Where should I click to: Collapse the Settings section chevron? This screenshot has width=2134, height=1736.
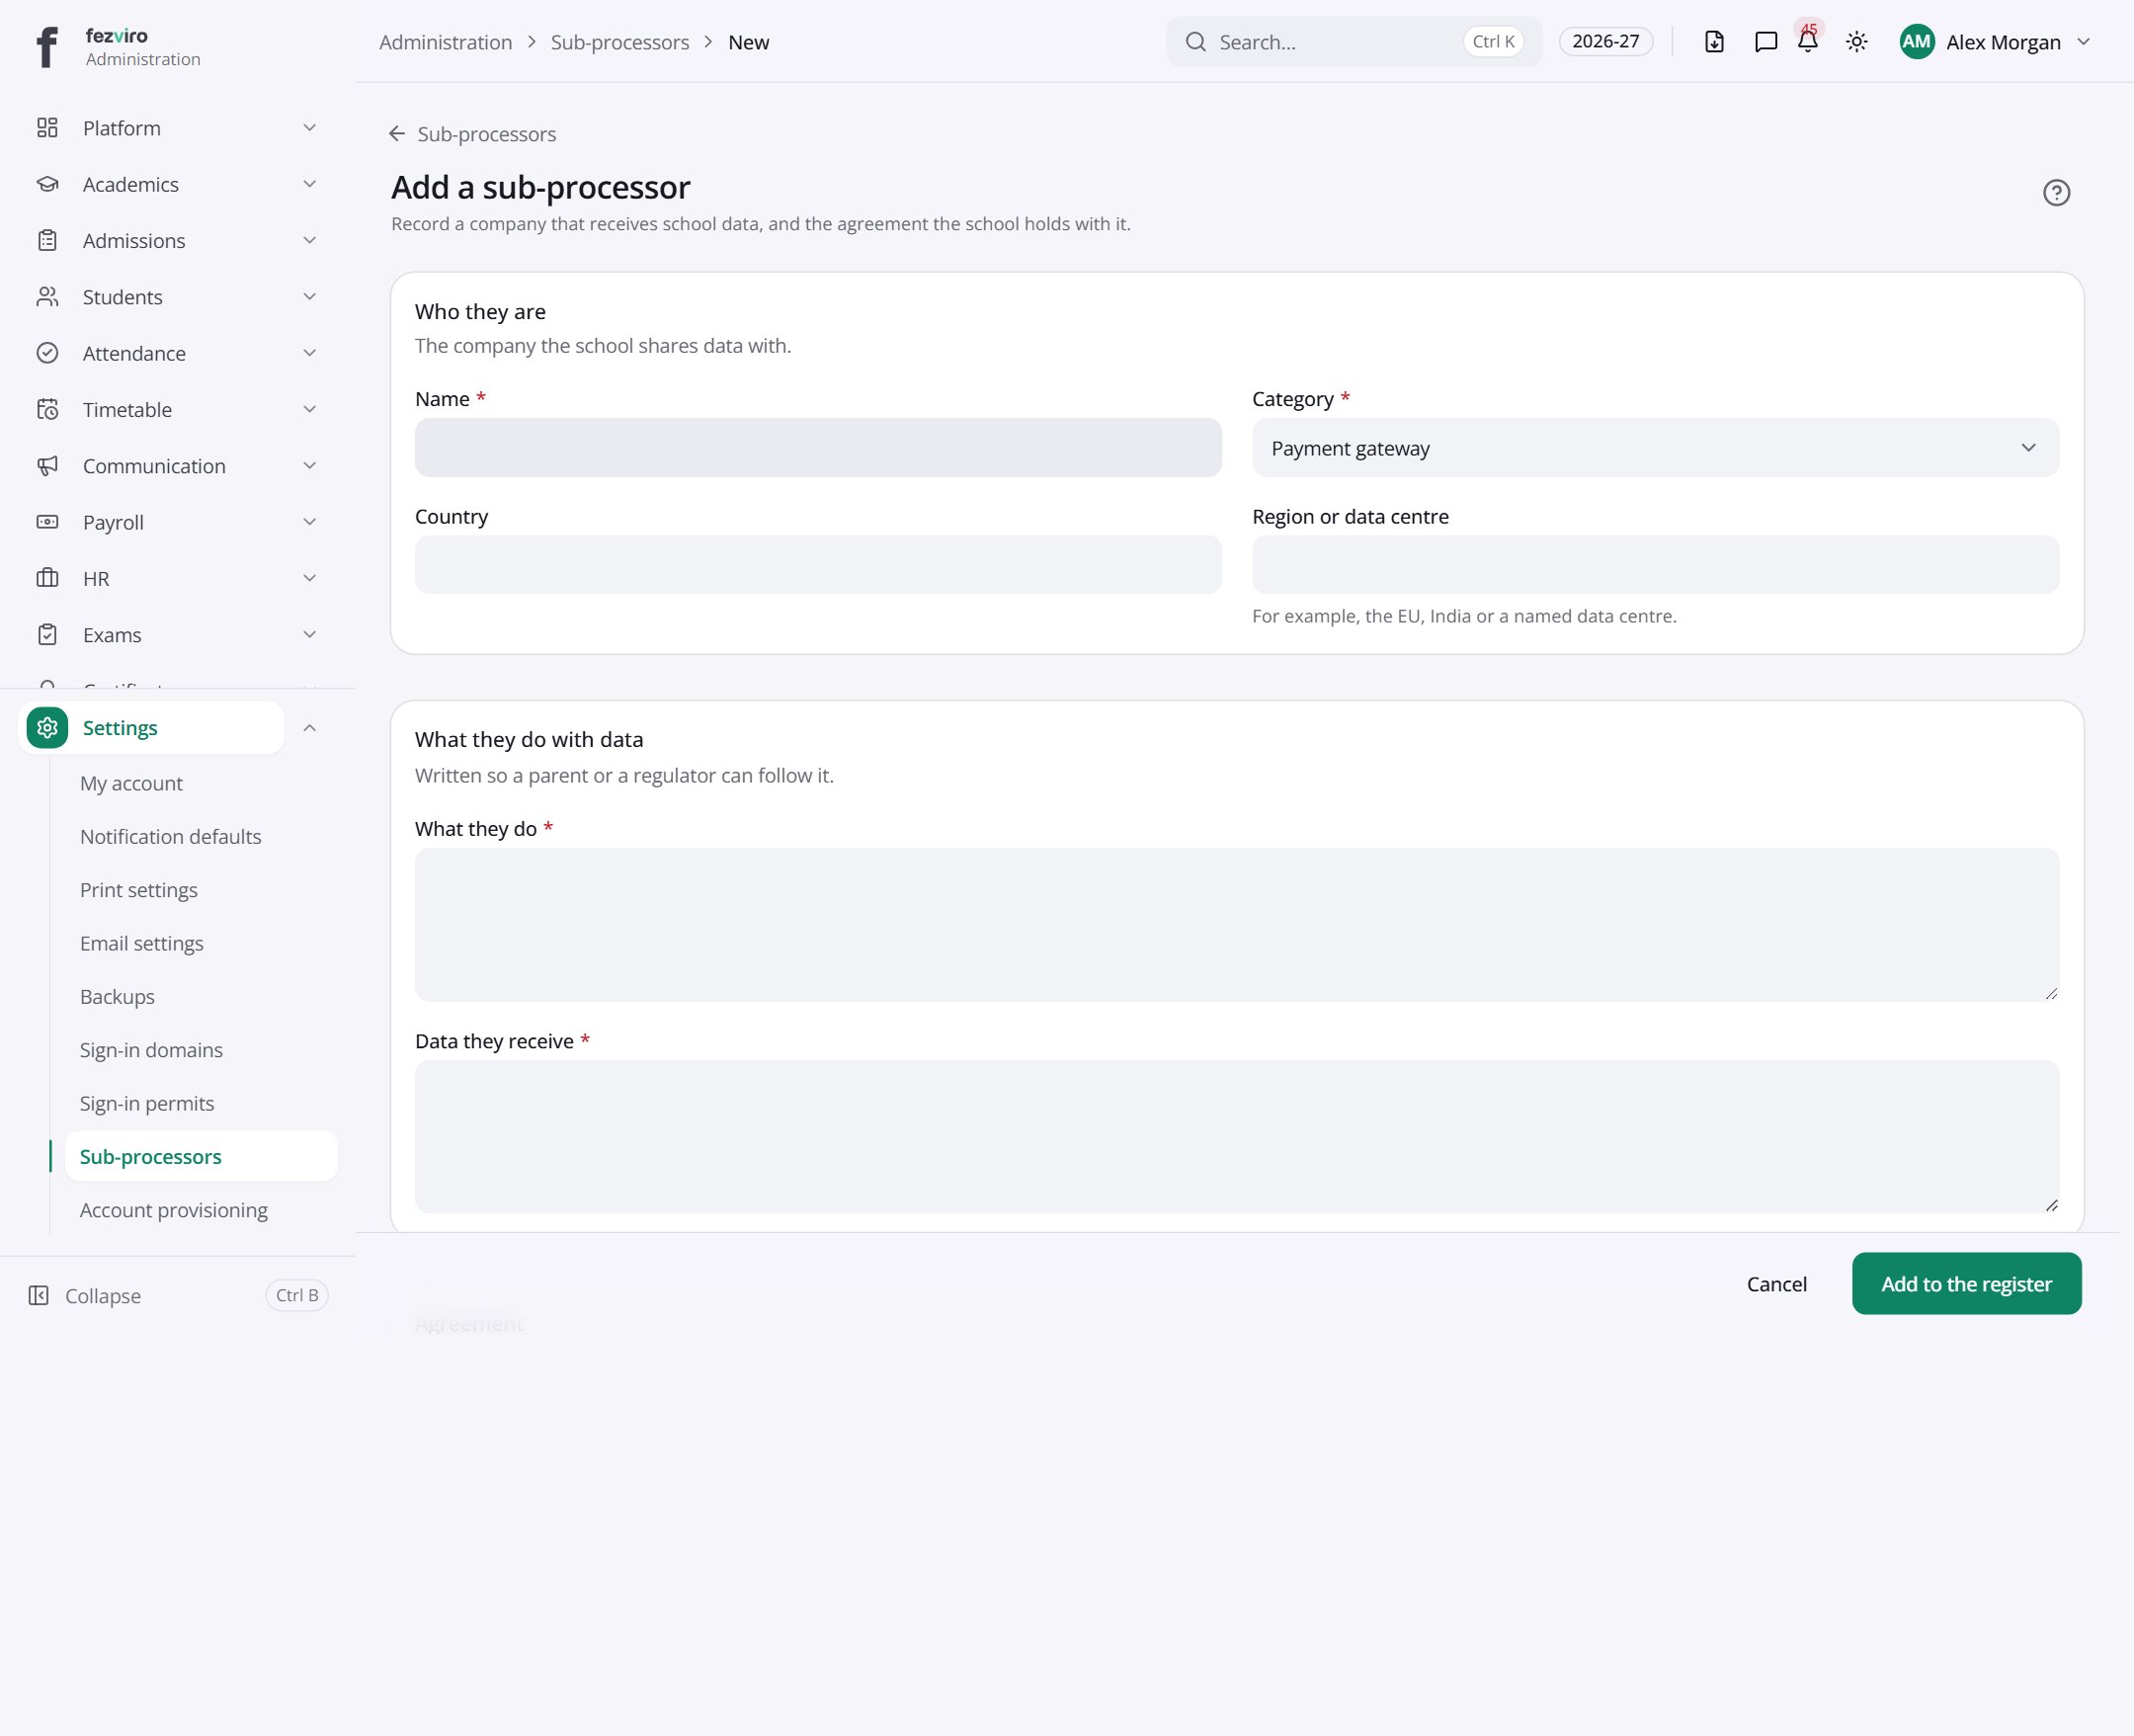click(310, 728)
